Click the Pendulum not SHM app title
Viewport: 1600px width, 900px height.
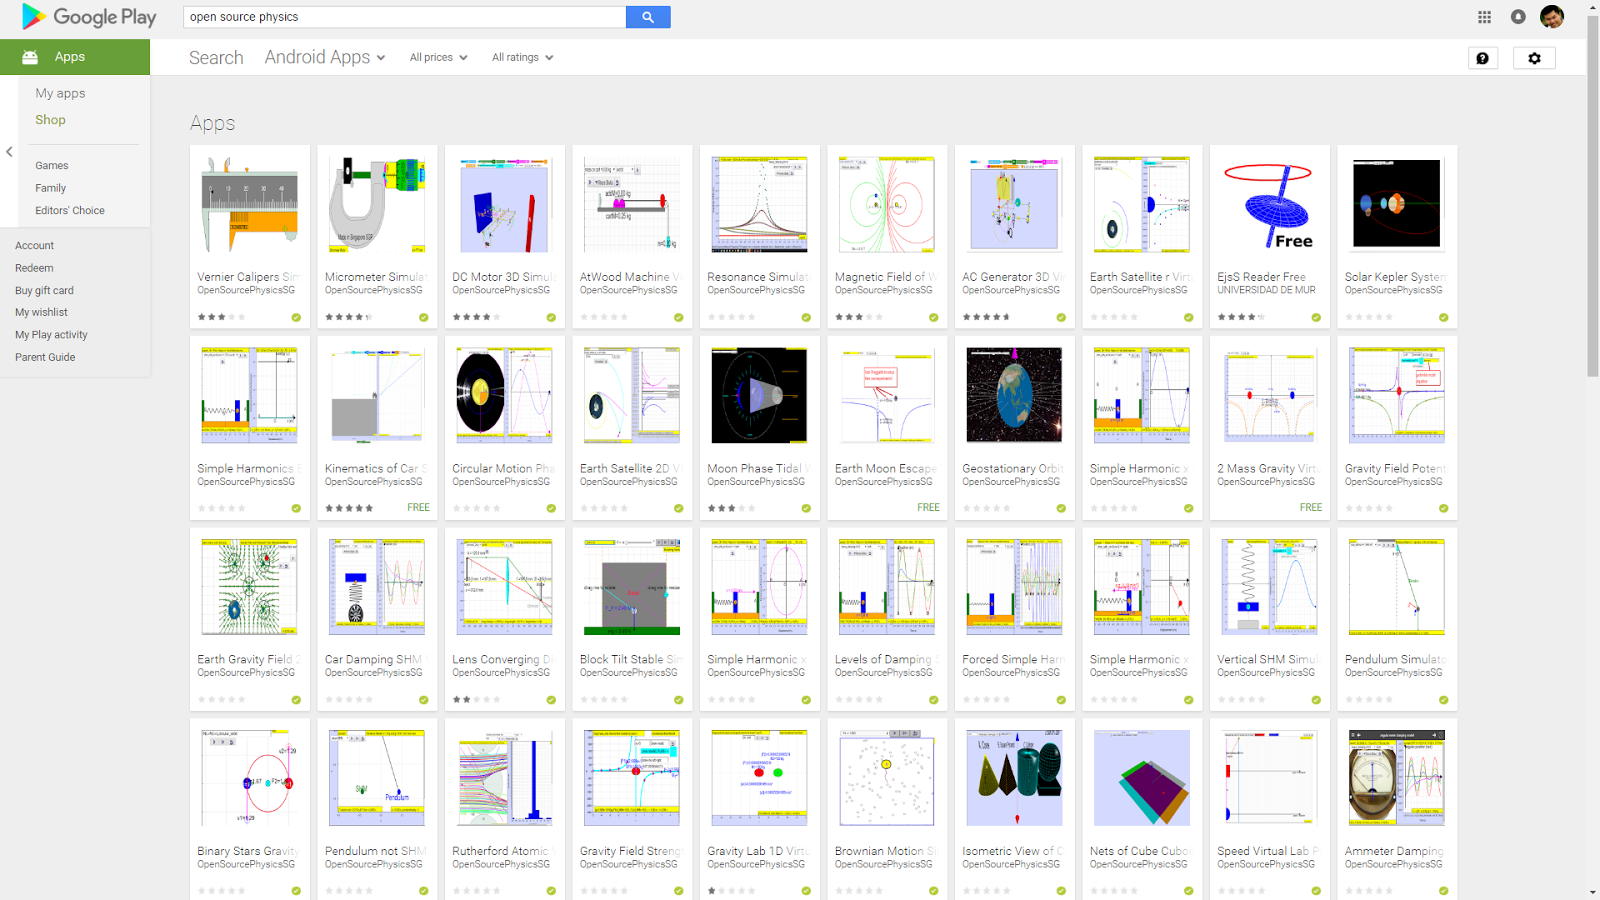click(375, 851)
